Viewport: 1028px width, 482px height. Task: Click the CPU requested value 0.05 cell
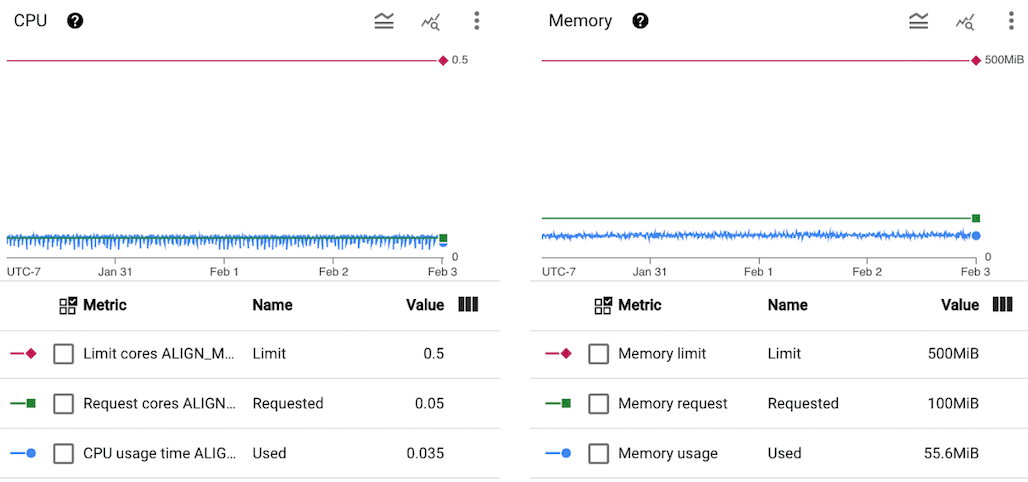tap(429, 404)
